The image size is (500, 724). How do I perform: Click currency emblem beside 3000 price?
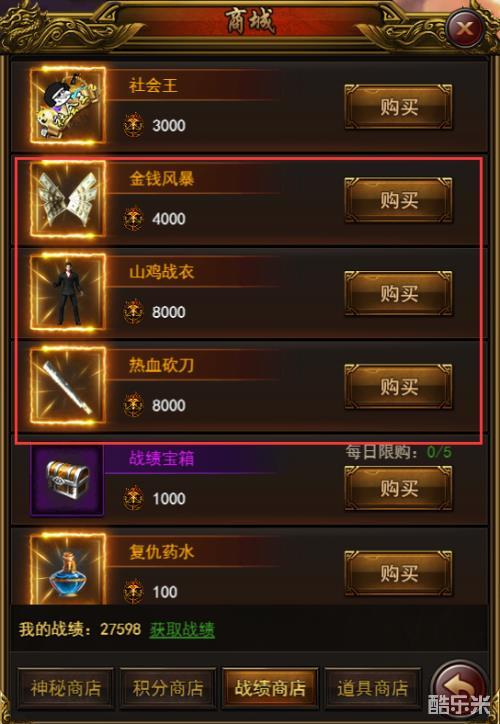pyautogui.click(x=134, y=125)
